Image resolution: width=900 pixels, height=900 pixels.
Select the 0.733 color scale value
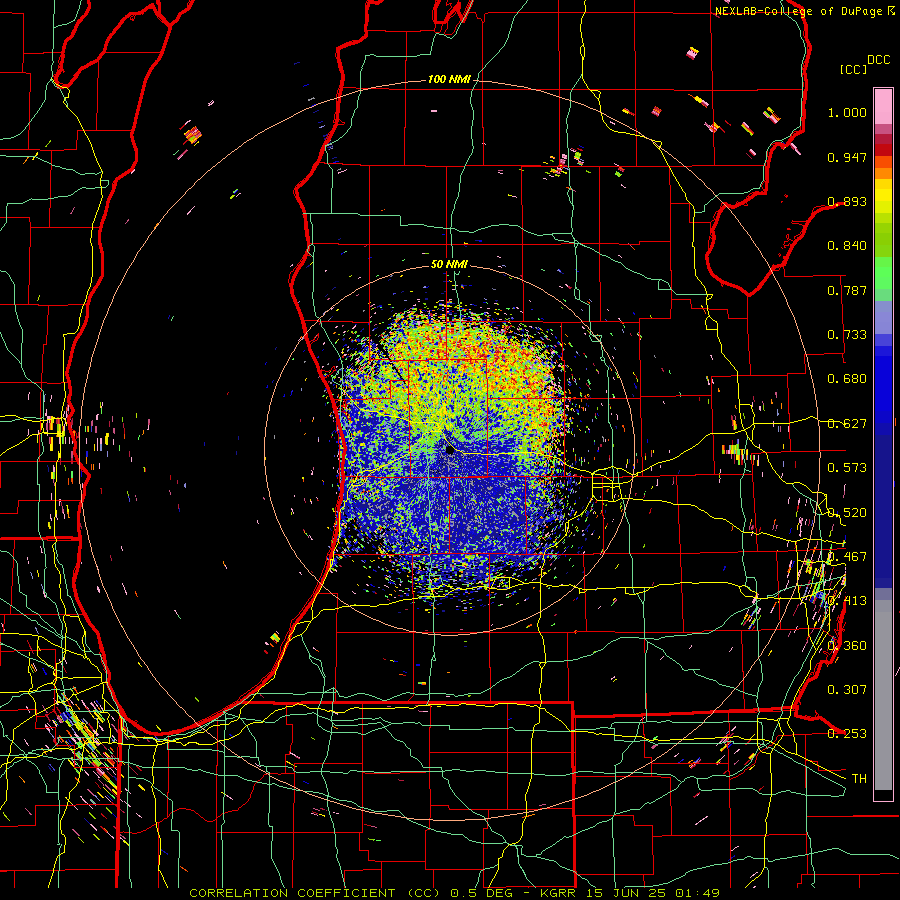click(847, 335)
